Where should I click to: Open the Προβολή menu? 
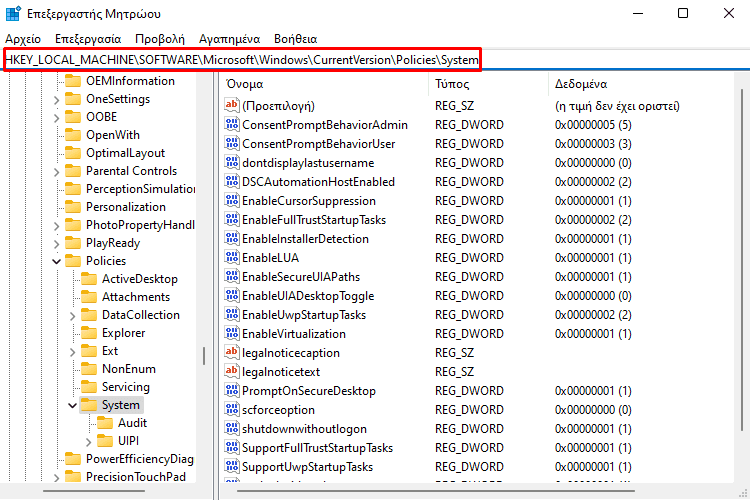160,39
